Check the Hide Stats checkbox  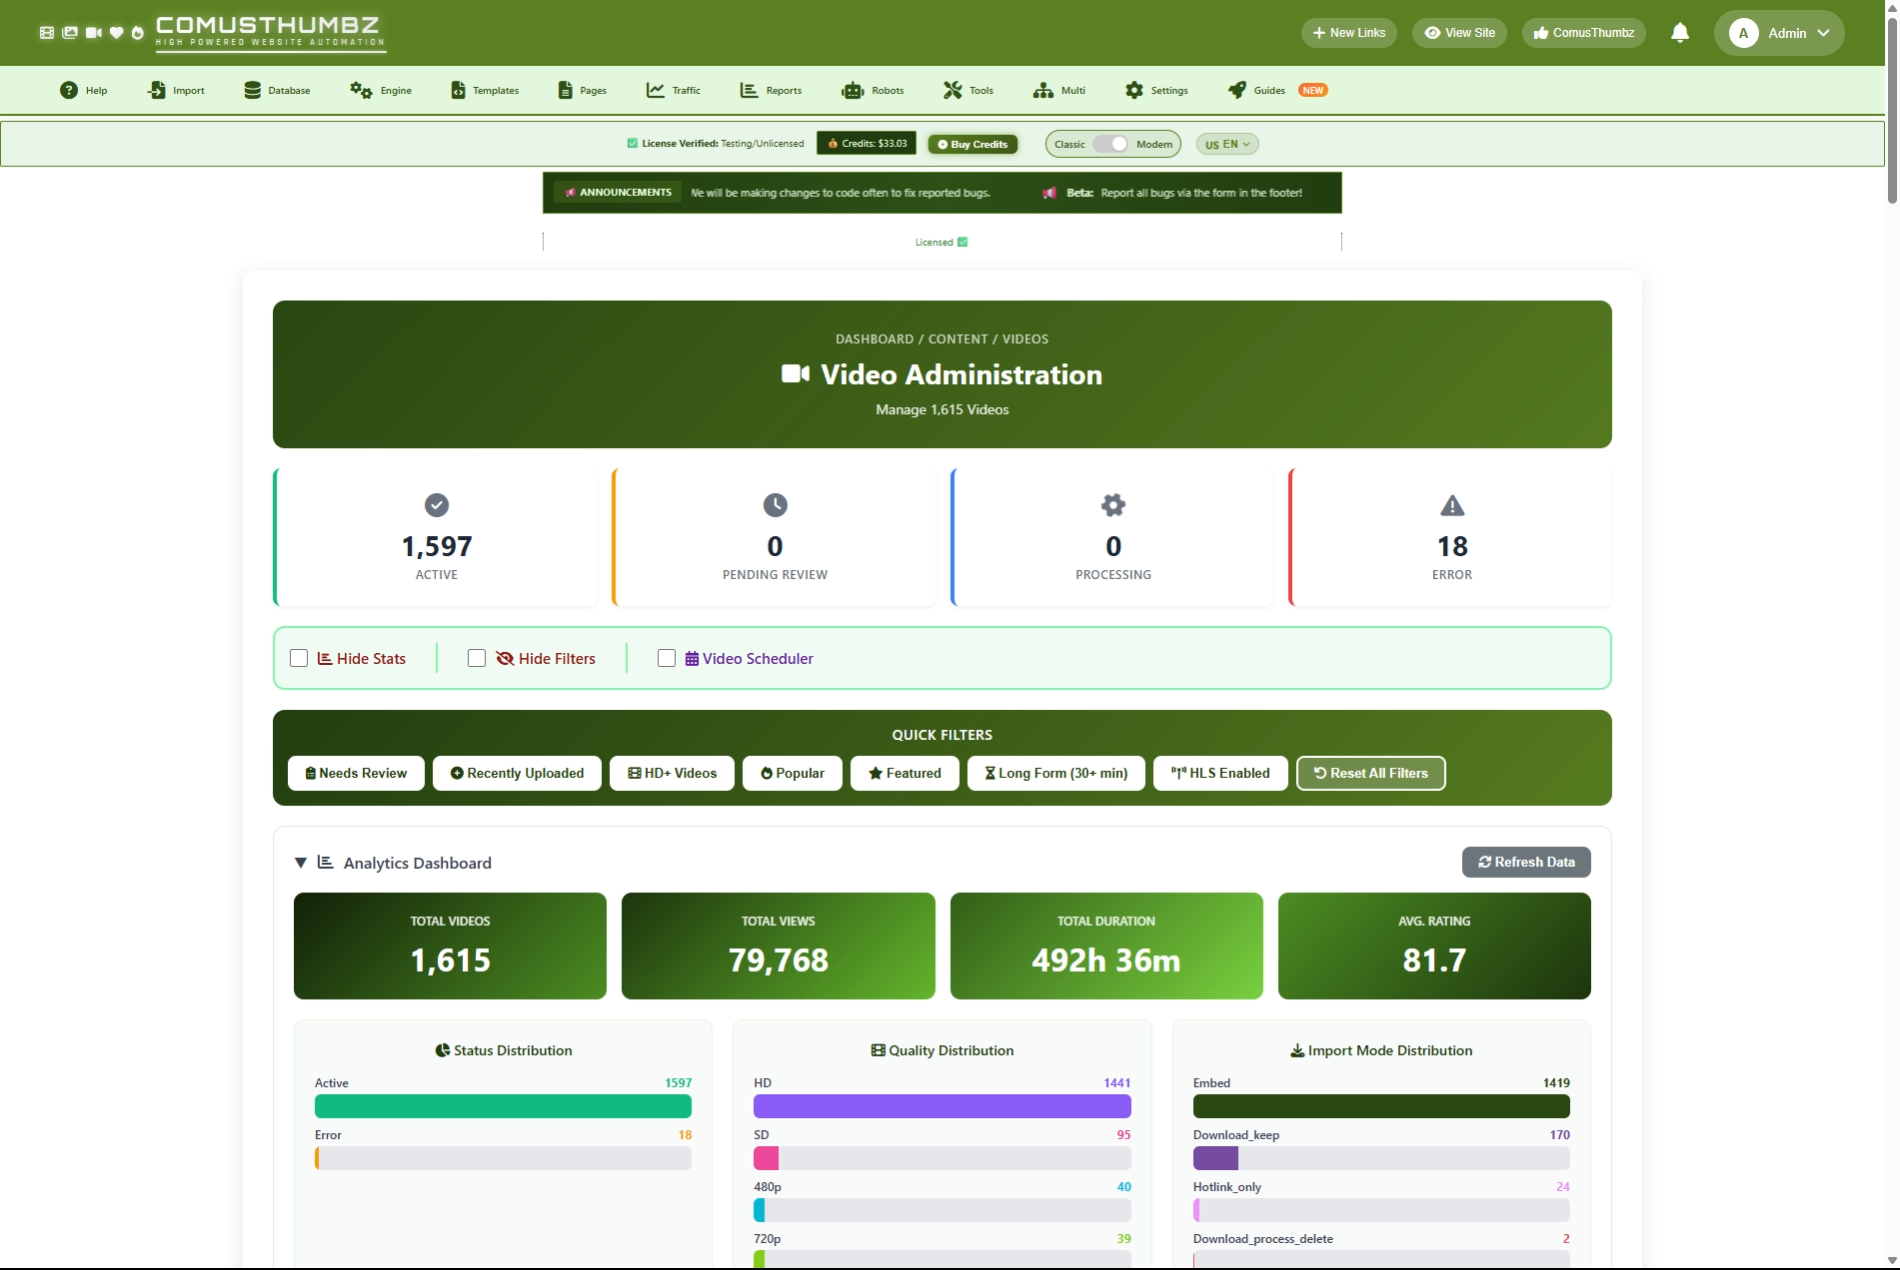click(299, 658)
